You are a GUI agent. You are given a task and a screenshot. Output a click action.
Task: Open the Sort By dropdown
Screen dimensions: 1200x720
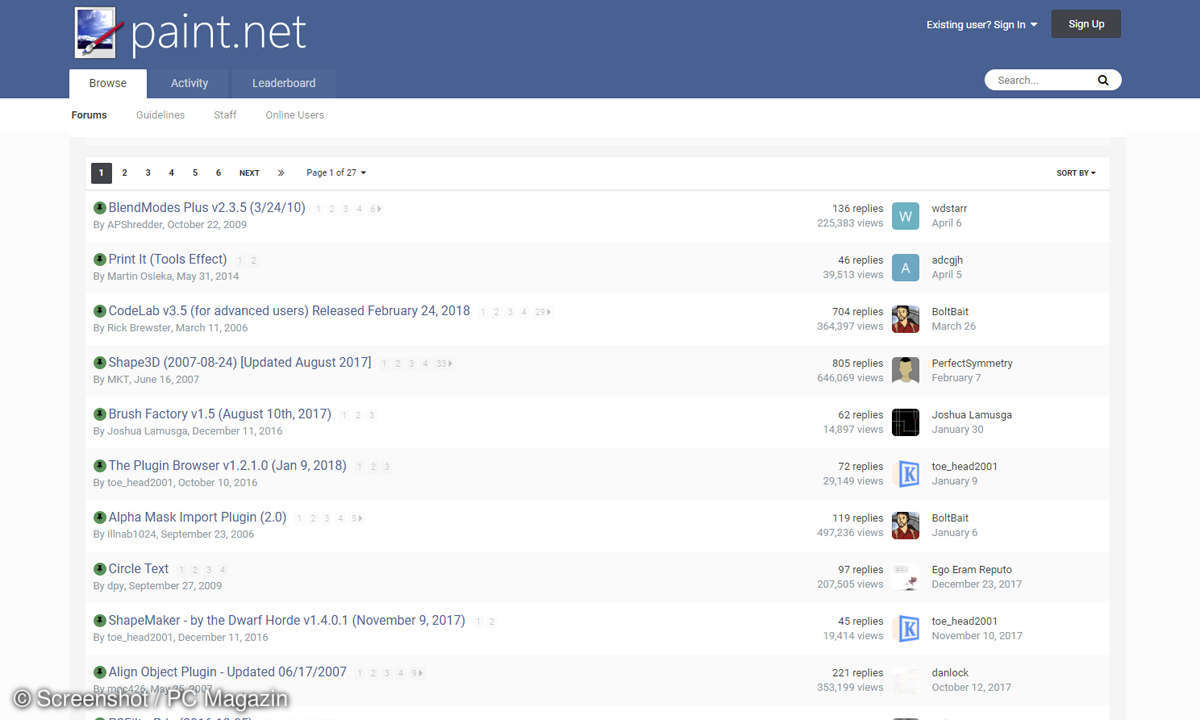coord(1076,173)
